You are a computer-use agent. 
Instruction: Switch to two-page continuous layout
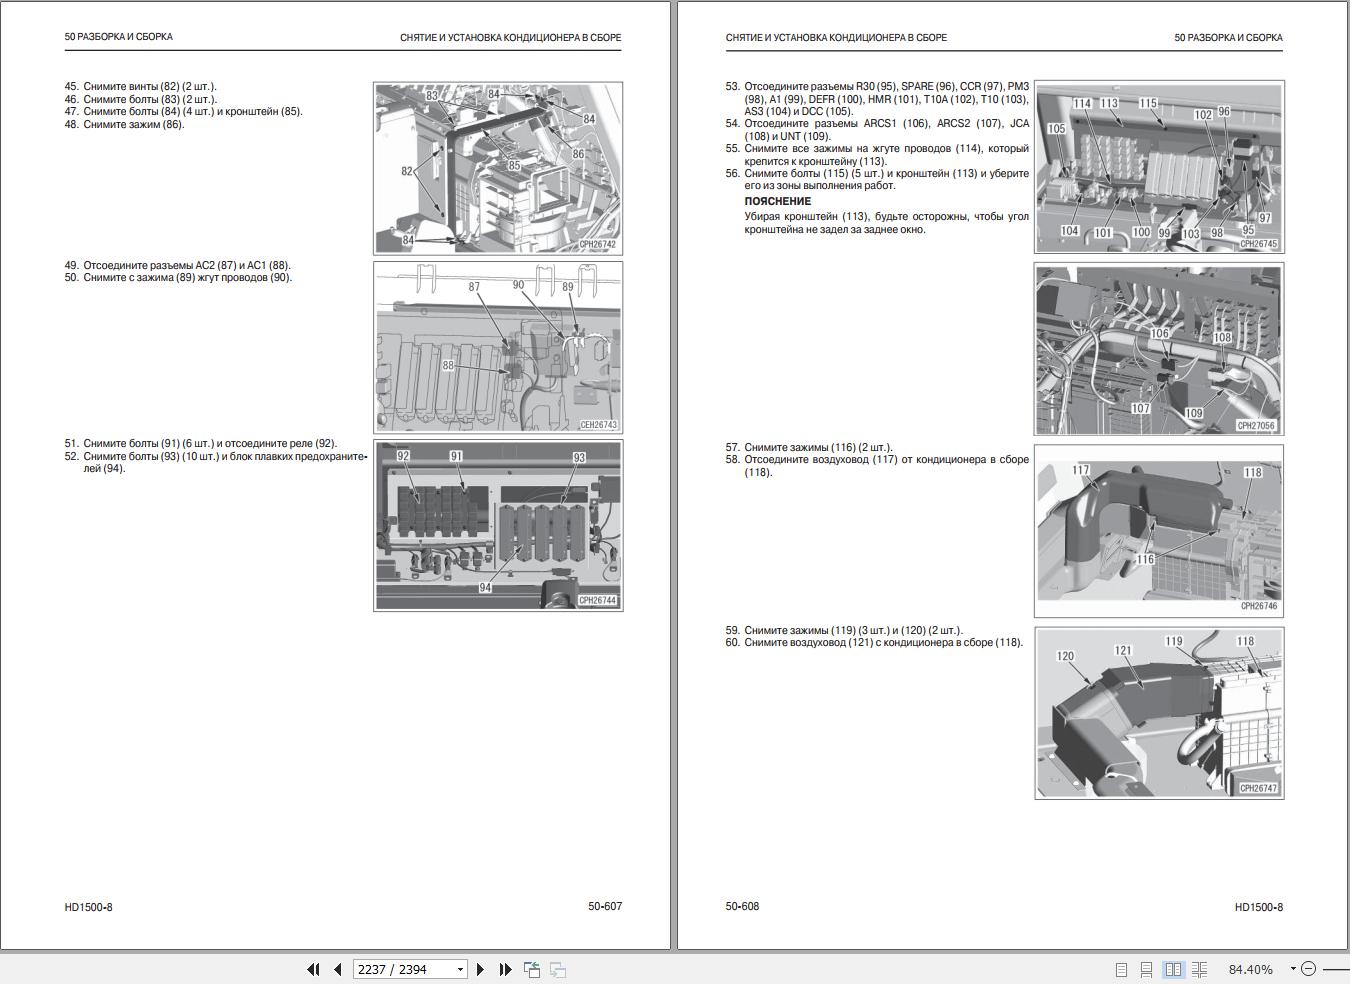[1200, 968]
